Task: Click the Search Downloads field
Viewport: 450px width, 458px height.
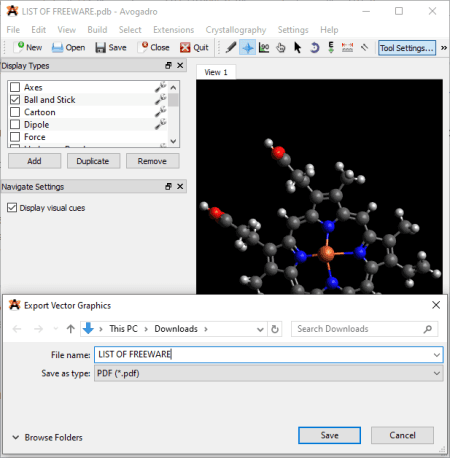Action: (364, 329)
